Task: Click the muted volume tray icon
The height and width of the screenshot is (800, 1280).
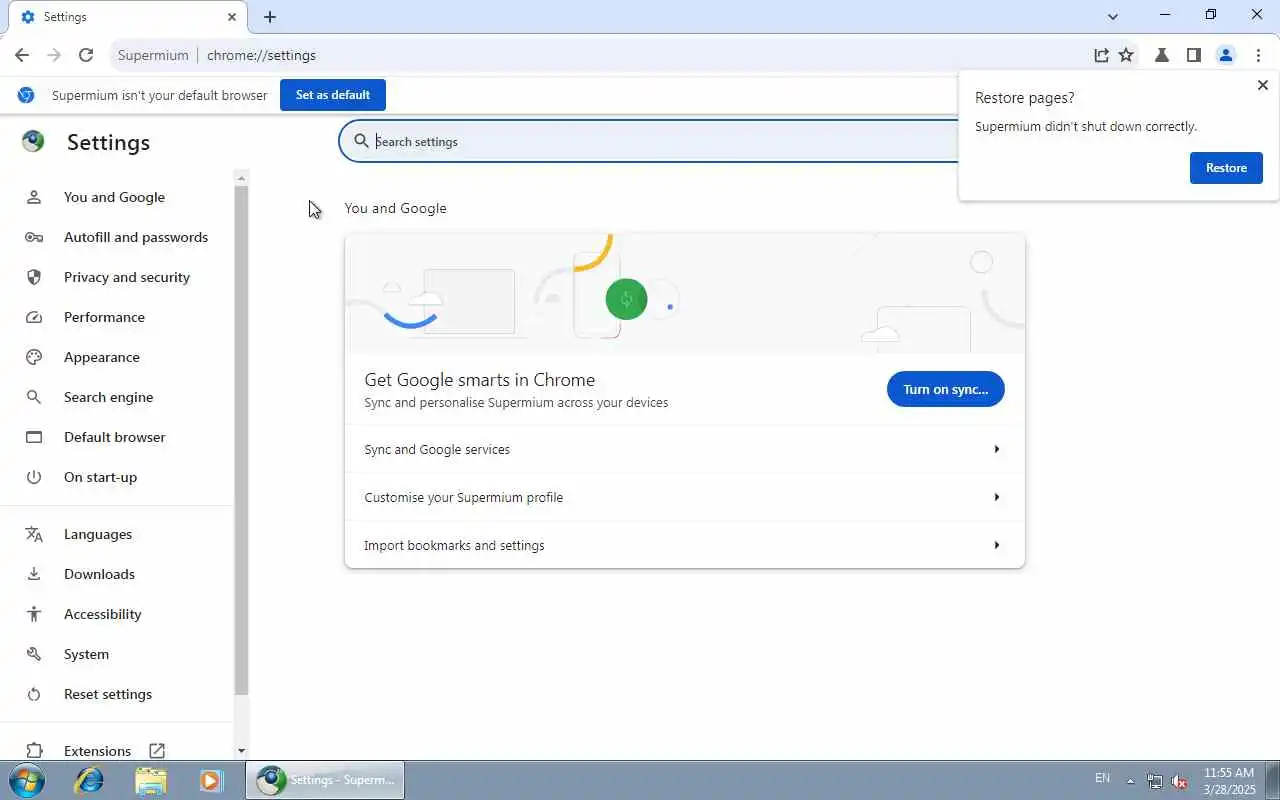Action: [1180, 781]
